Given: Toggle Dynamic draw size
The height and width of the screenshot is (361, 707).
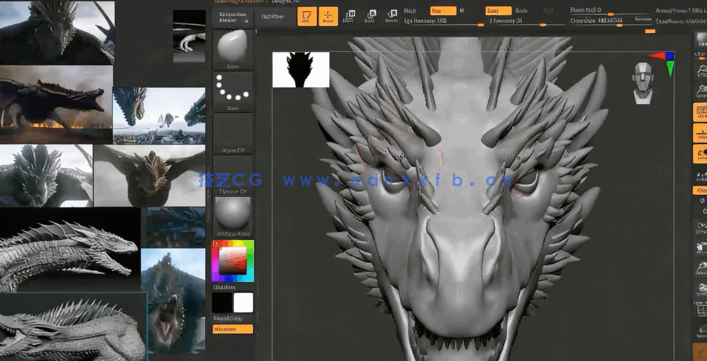Looking at the screenshot, I should coord(643,20).
